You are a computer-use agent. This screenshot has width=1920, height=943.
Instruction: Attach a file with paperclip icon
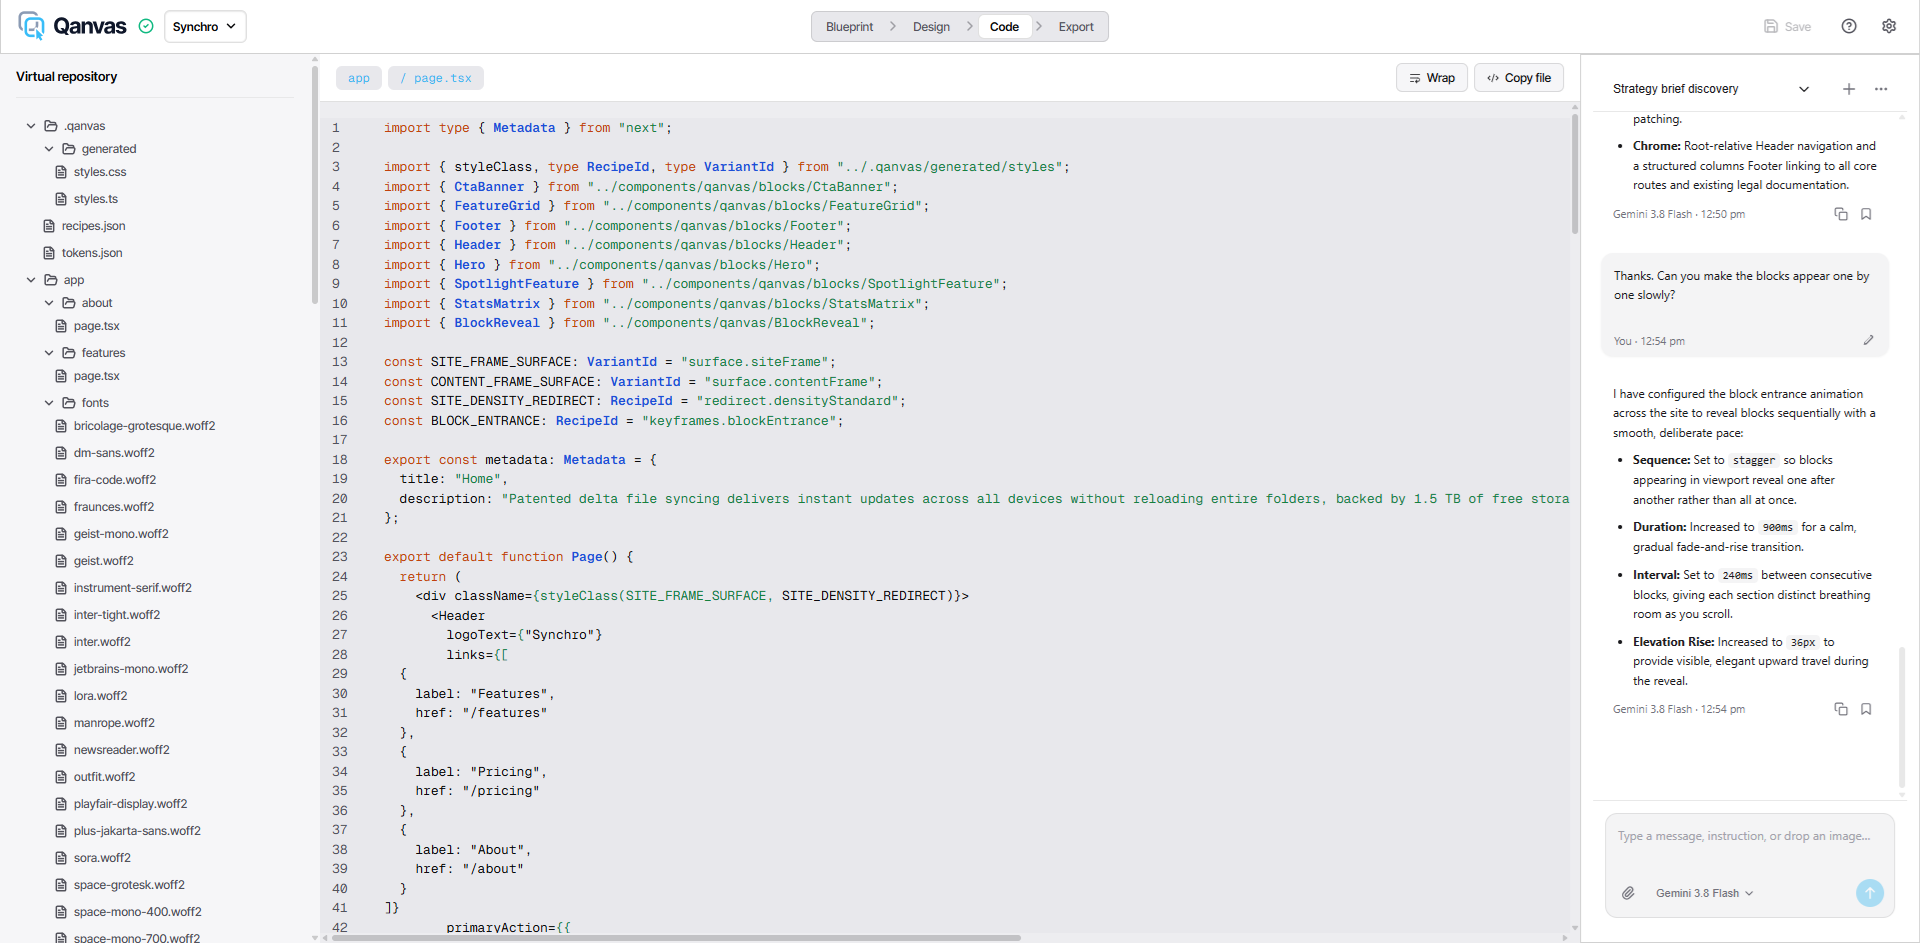pos(1628,893)
